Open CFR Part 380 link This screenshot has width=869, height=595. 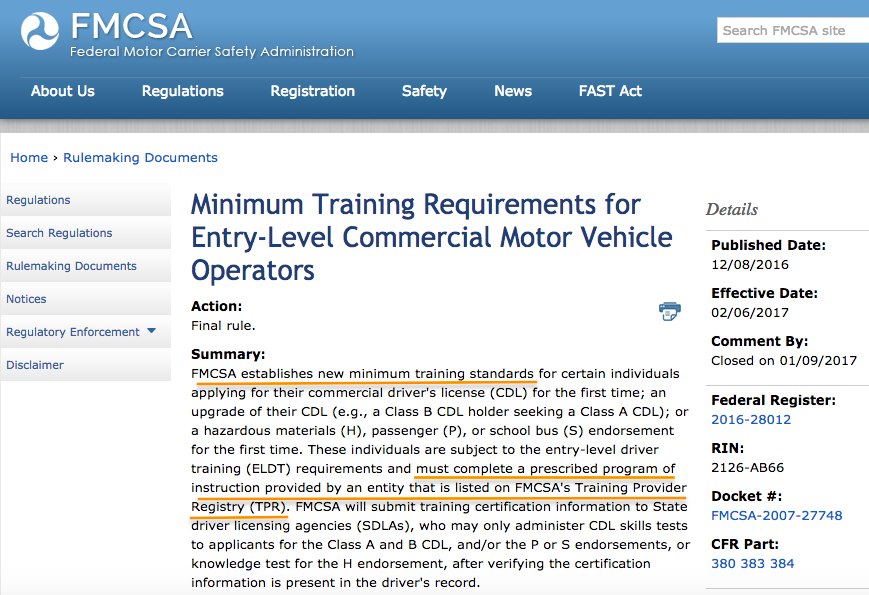click(x=723, y=563)
